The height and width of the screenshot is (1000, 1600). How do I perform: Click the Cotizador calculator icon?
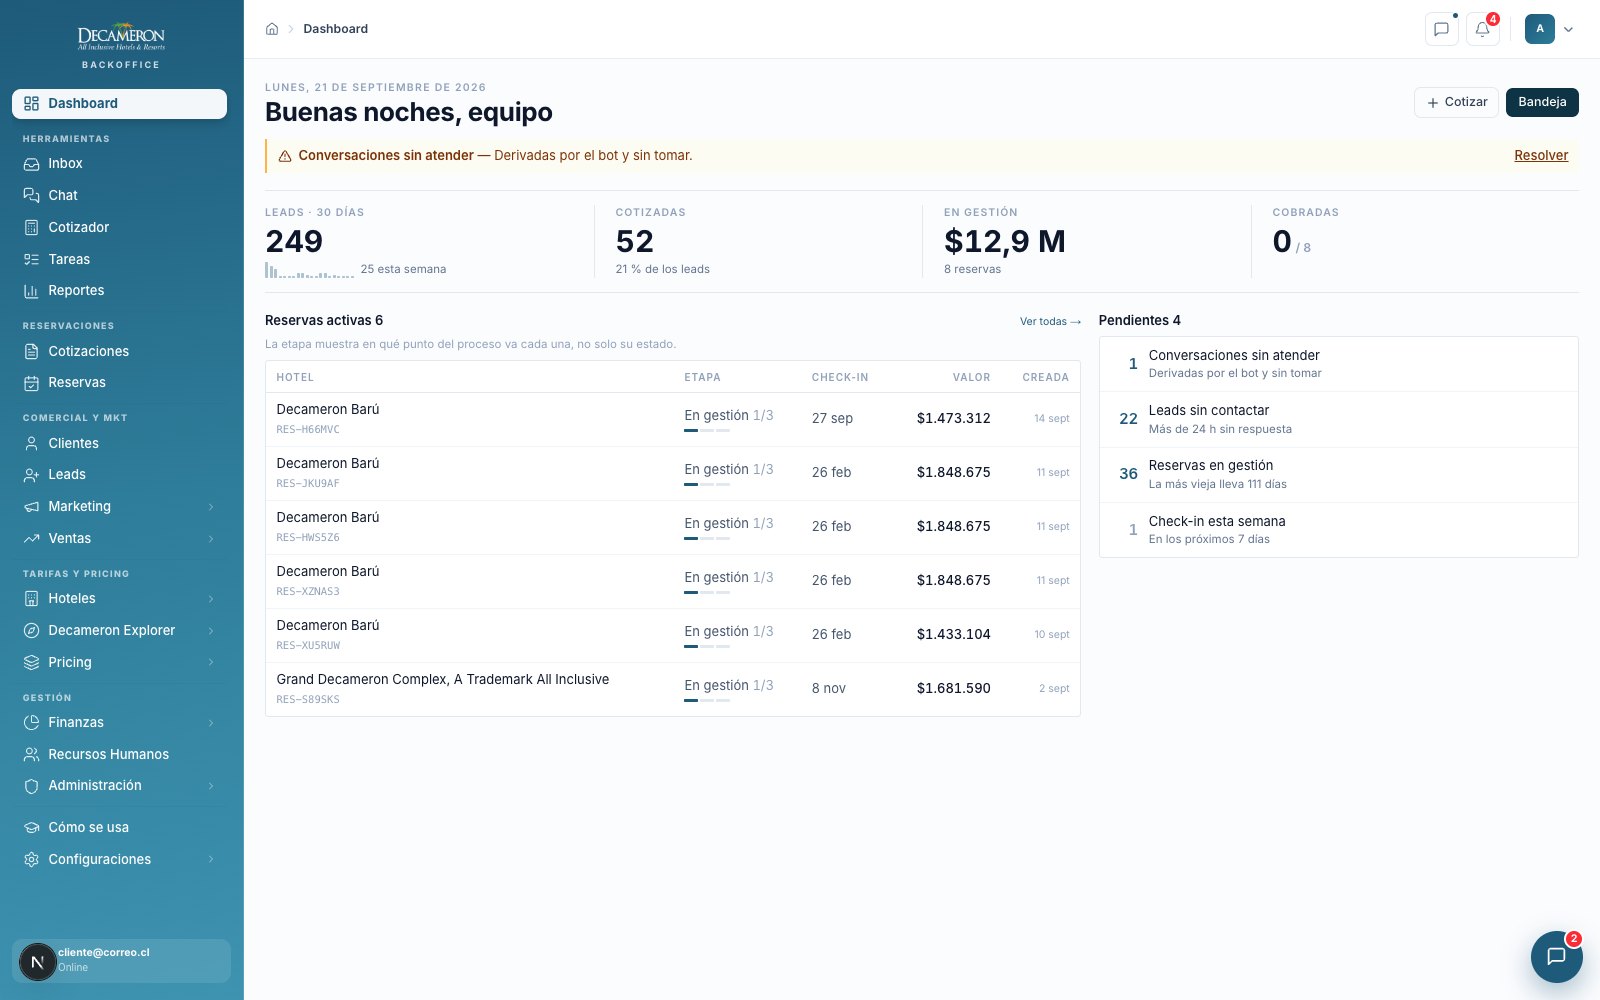click(x=32, y=228)
